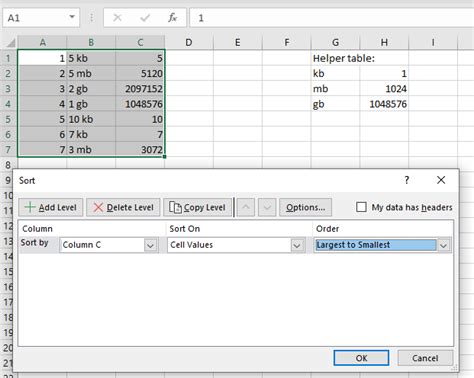Screen dimensions: 474x378
Task: Click cell containing '1 gb'
Action: [x=91, y=104]
